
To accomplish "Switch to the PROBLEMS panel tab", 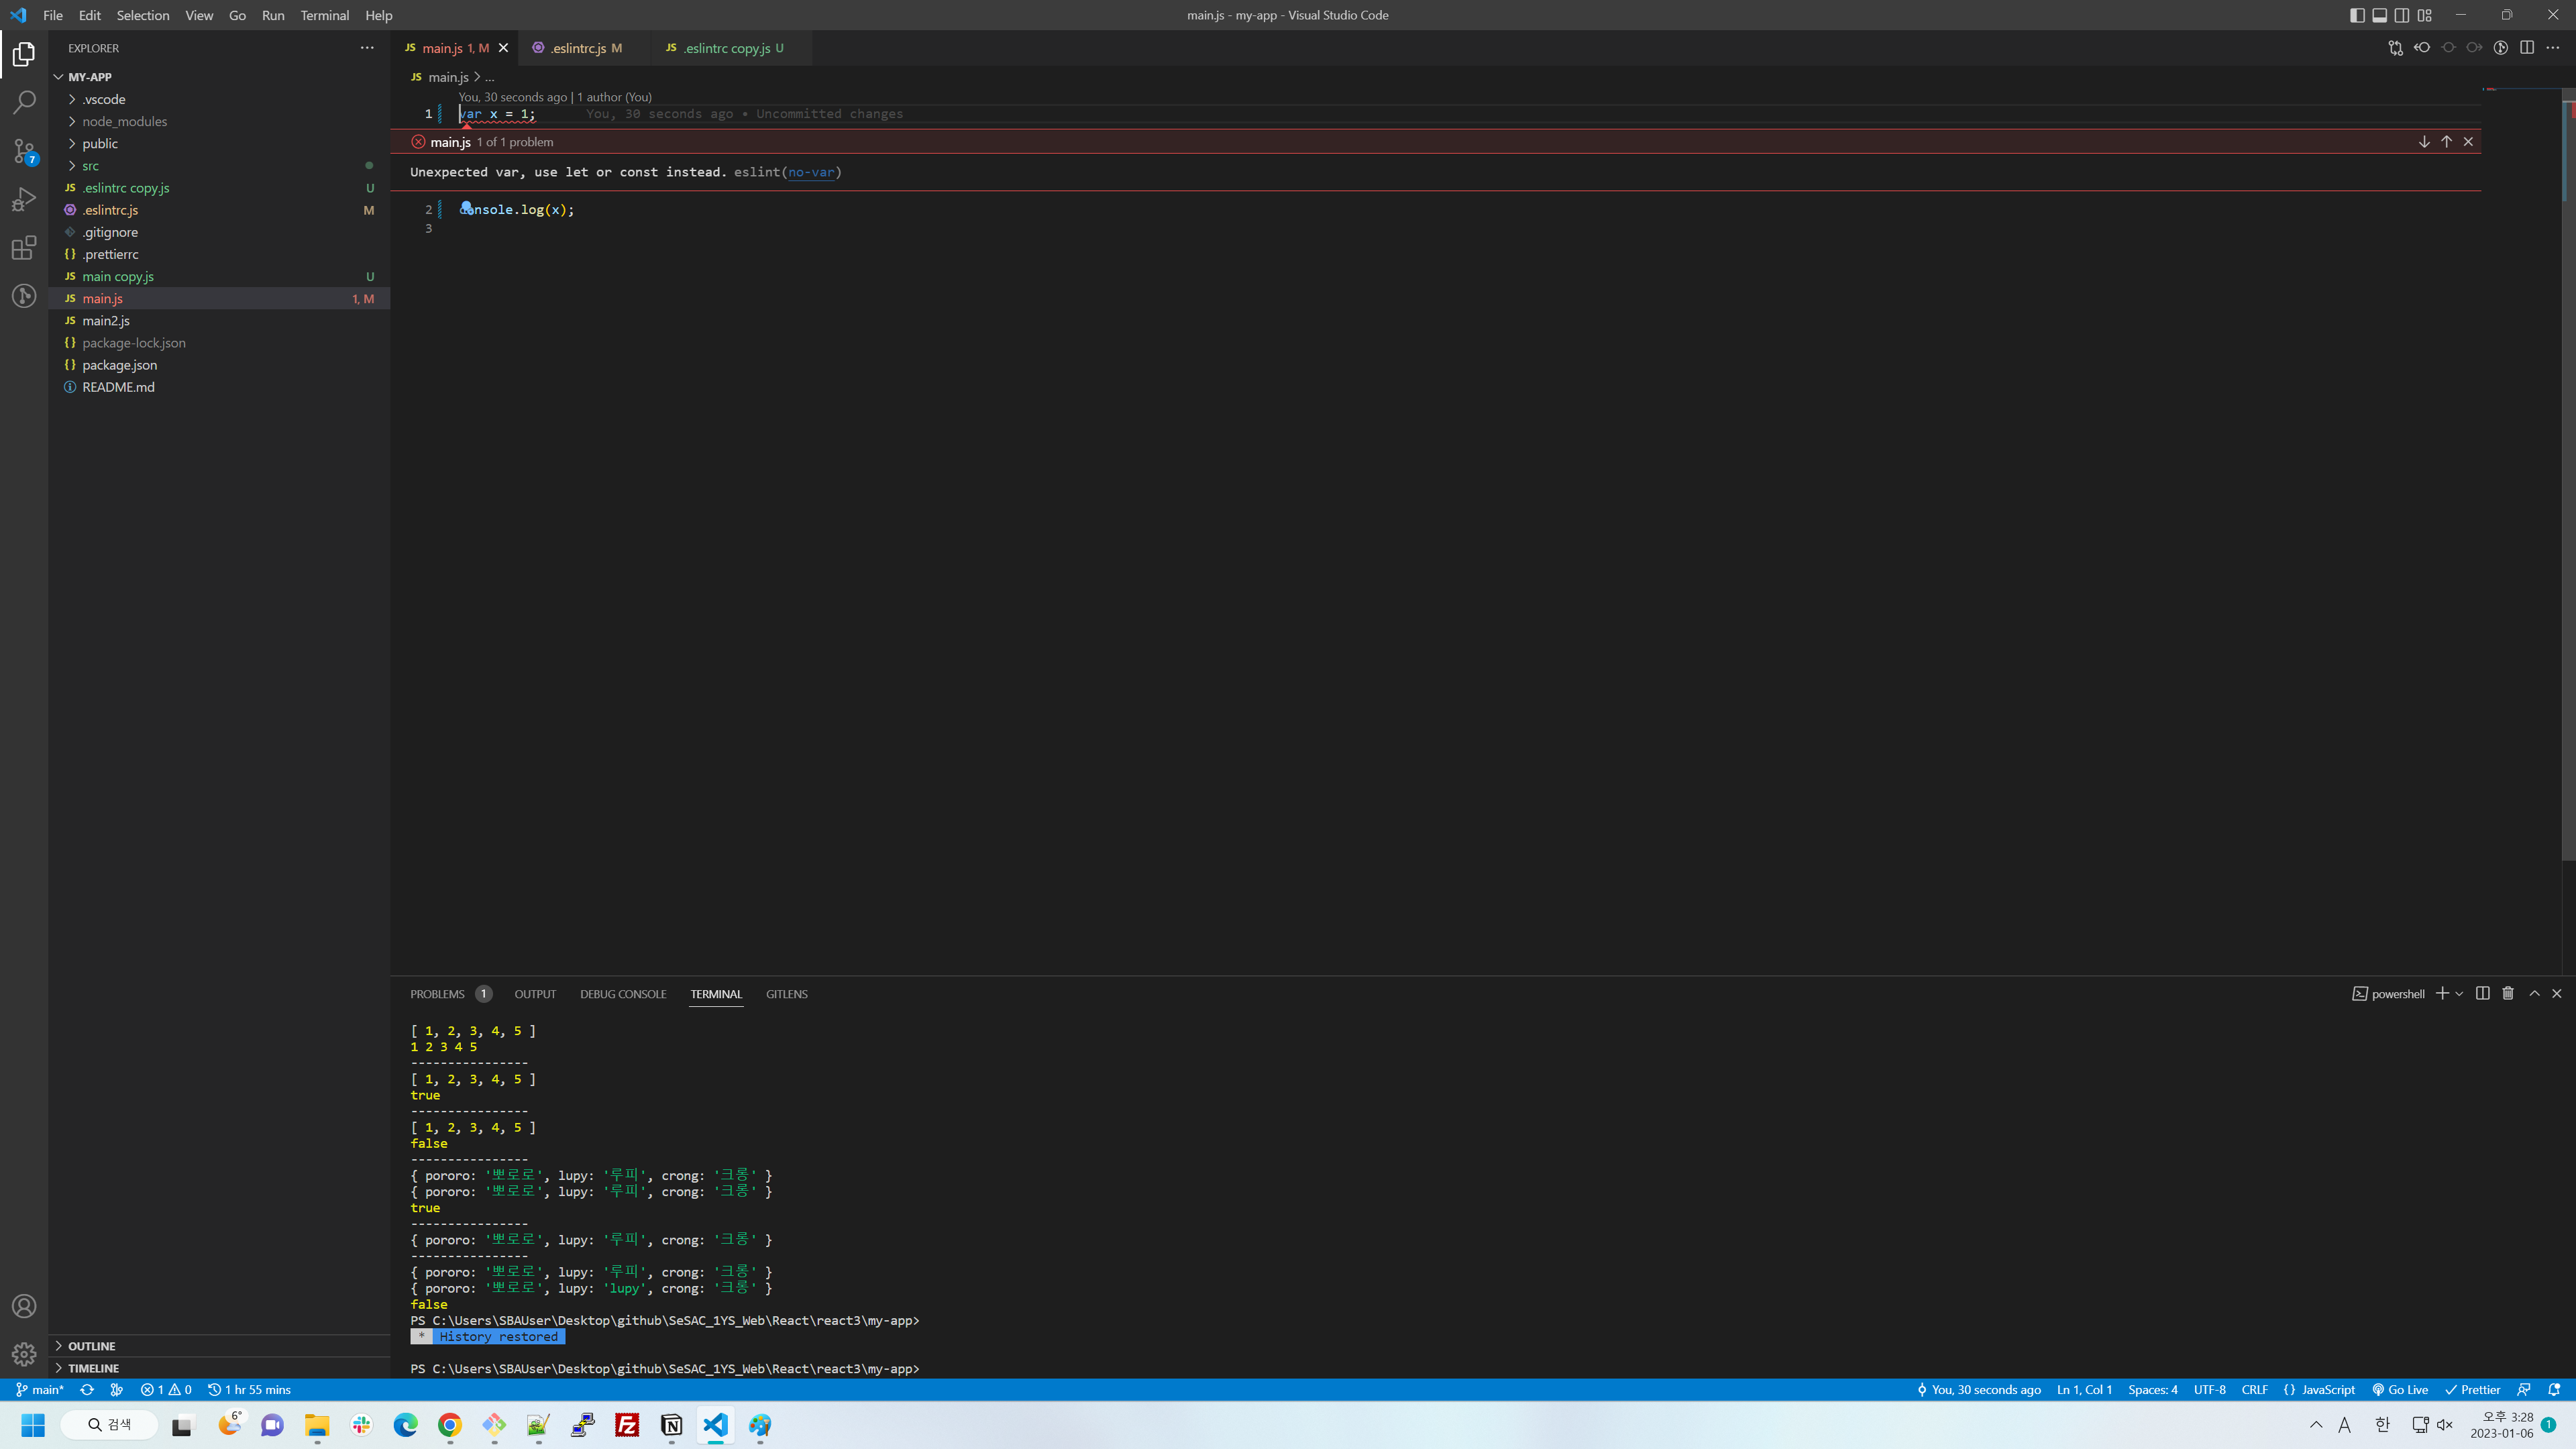I will point(437,994).
